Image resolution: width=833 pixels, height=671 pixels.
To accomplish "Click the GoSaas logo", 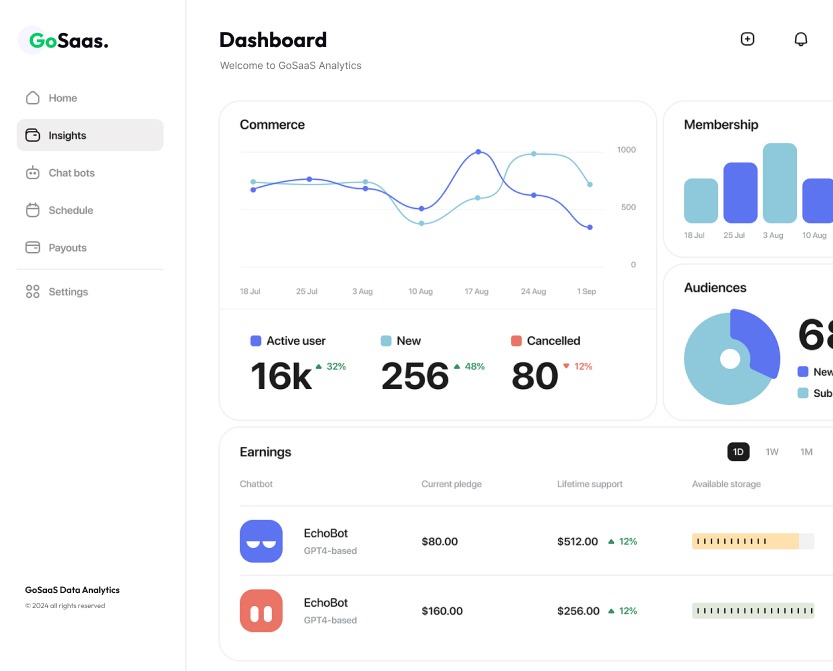I will coord(68,41).
